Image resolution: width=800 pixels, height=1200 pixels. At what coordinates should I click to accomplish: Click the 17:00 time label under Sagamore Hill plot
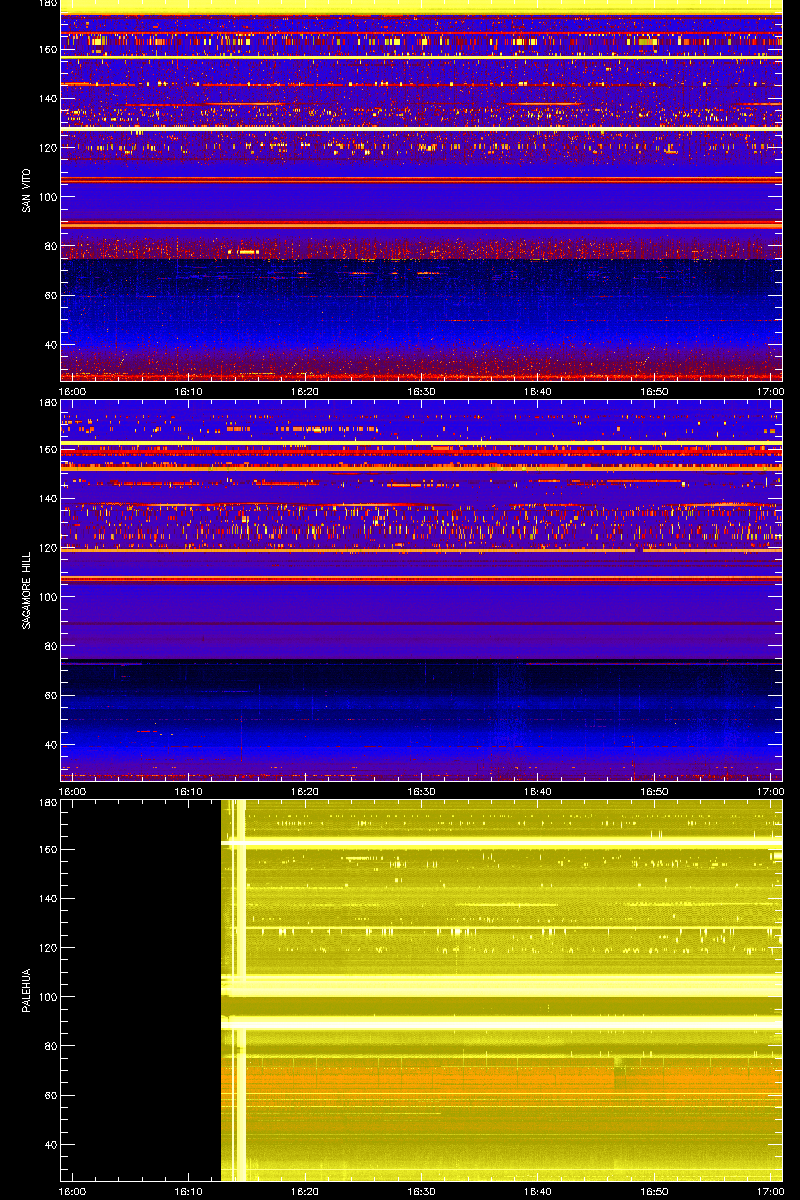point(771,791)
